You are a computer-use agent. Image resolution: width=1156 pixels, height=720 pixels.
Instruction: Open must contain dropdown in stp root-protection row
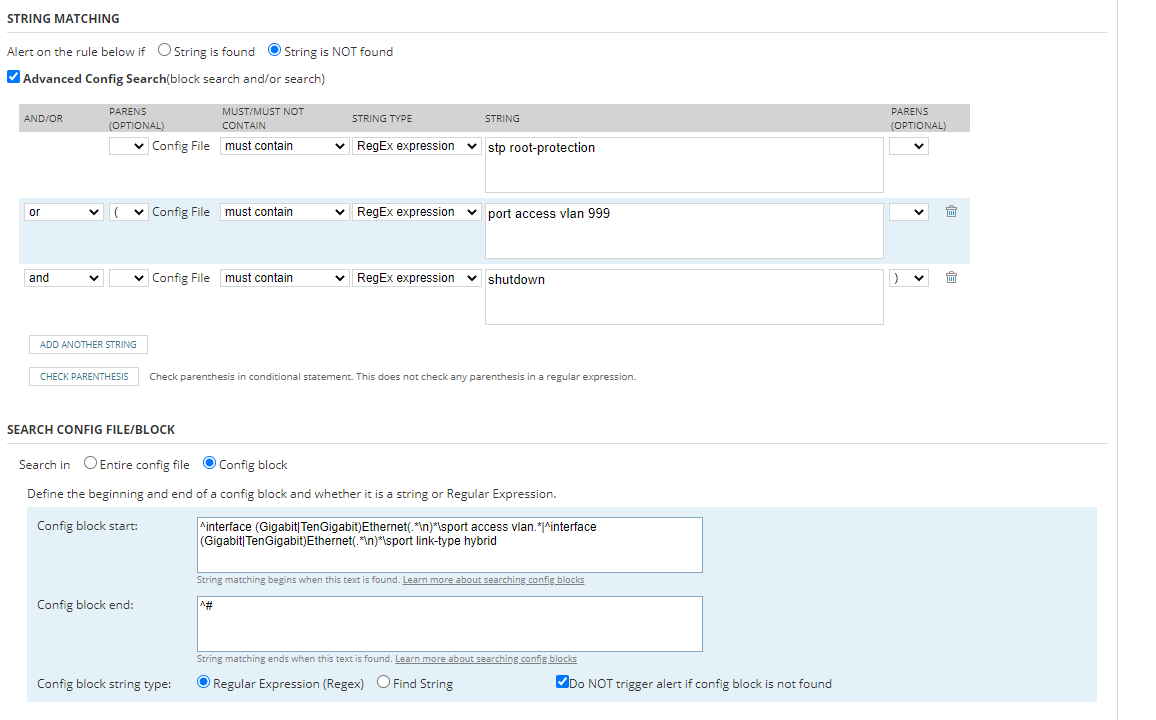click(x=284, y=146)
